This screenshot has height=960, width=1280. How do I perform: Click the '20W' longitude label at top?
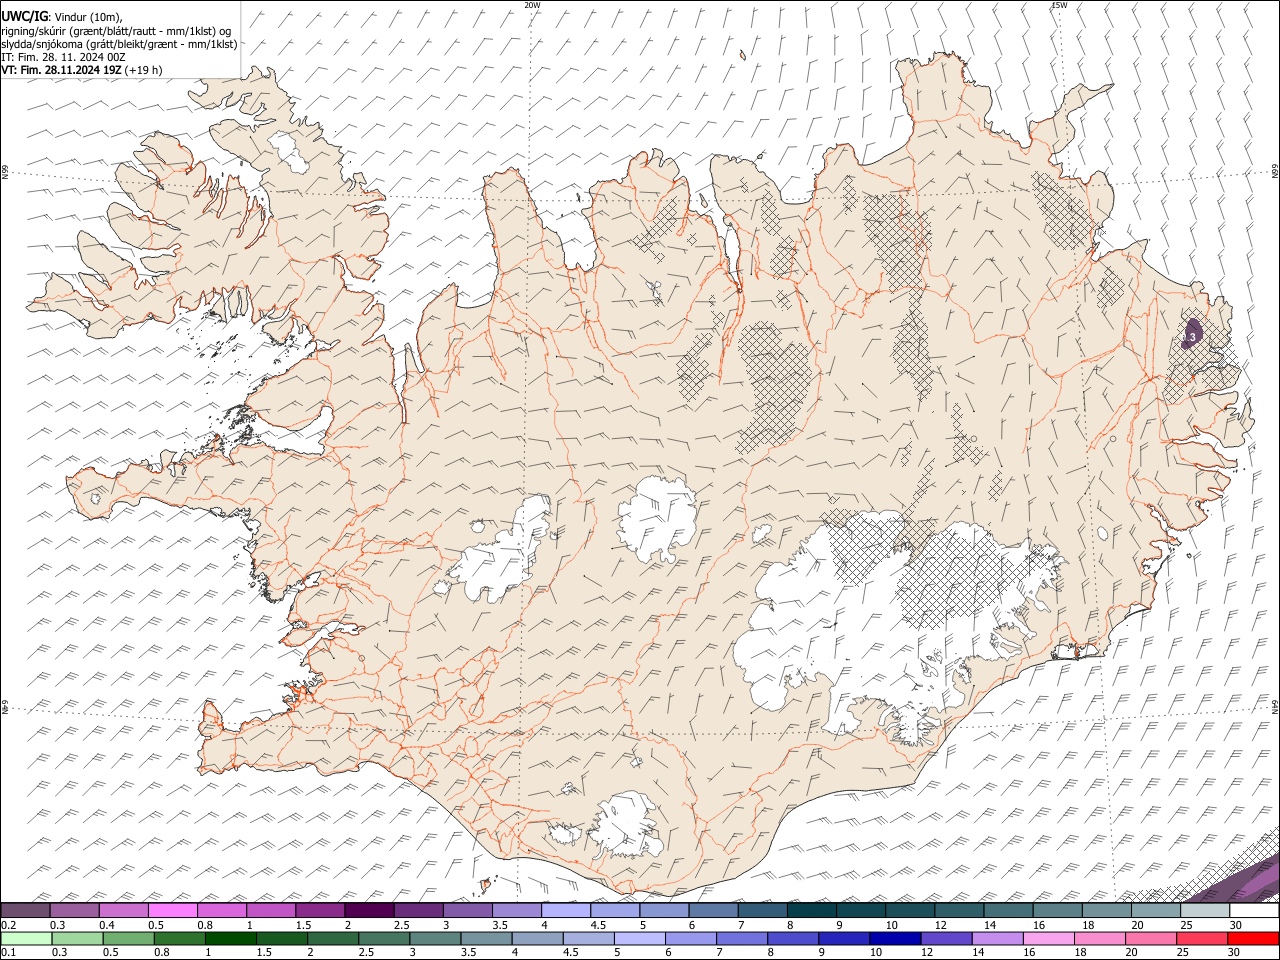532,5
